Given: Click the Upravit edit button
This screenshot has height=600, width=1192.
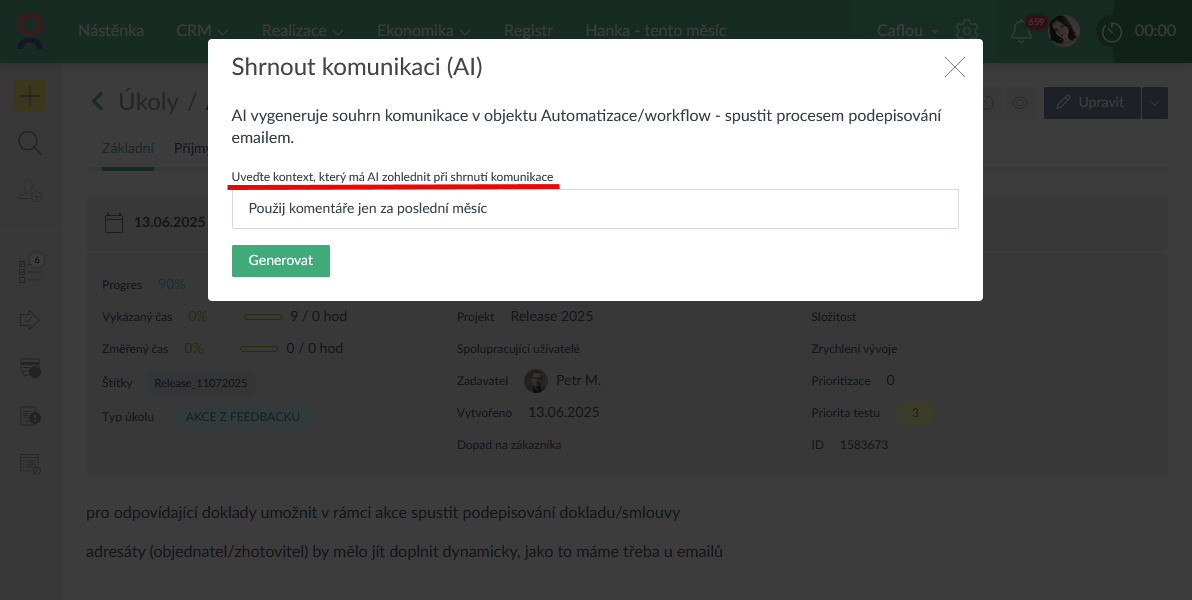Looking at the screenshot, I should [1090, 103].
